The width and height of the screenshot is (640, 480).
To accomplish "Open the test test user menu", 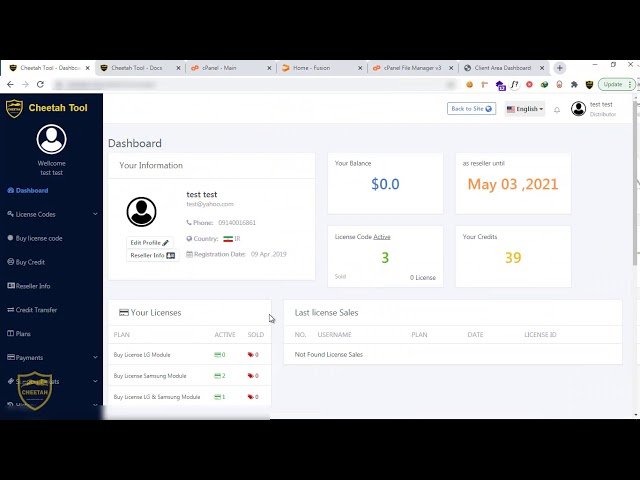I will pyautogui.click(x=594, y=109).
